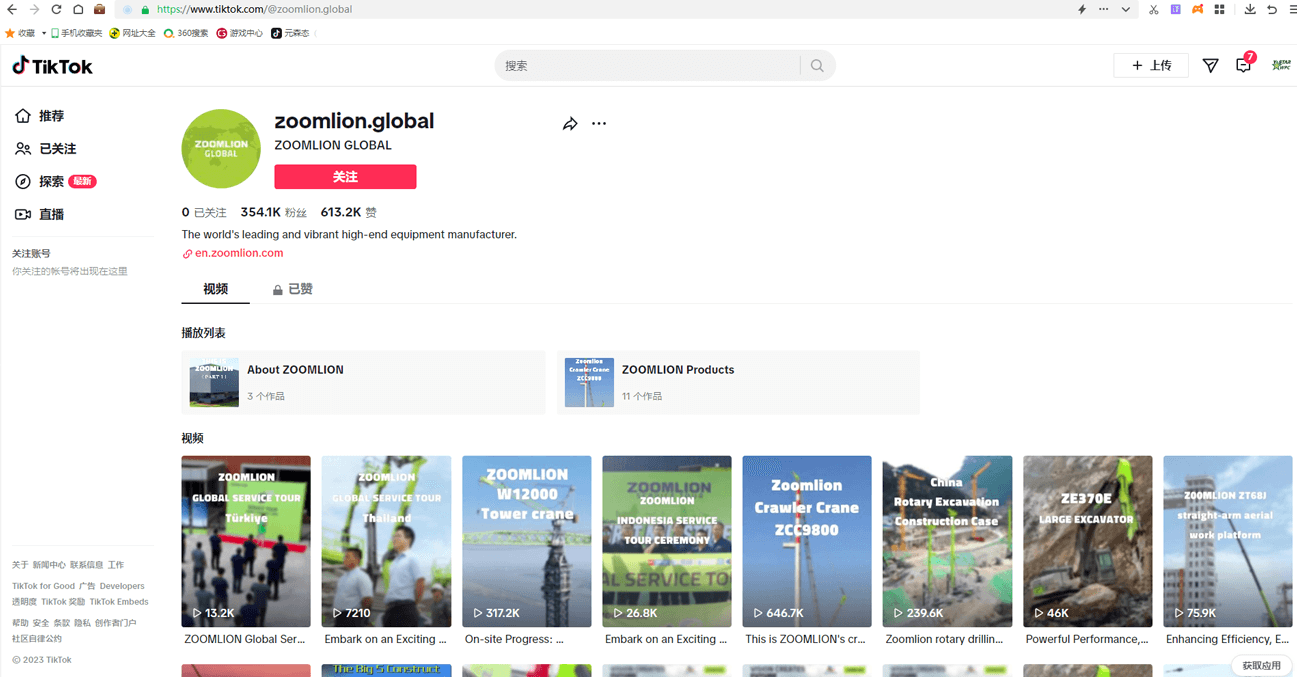
Task: Open 社区自律公约 footer link
Action: click(37, 639)
